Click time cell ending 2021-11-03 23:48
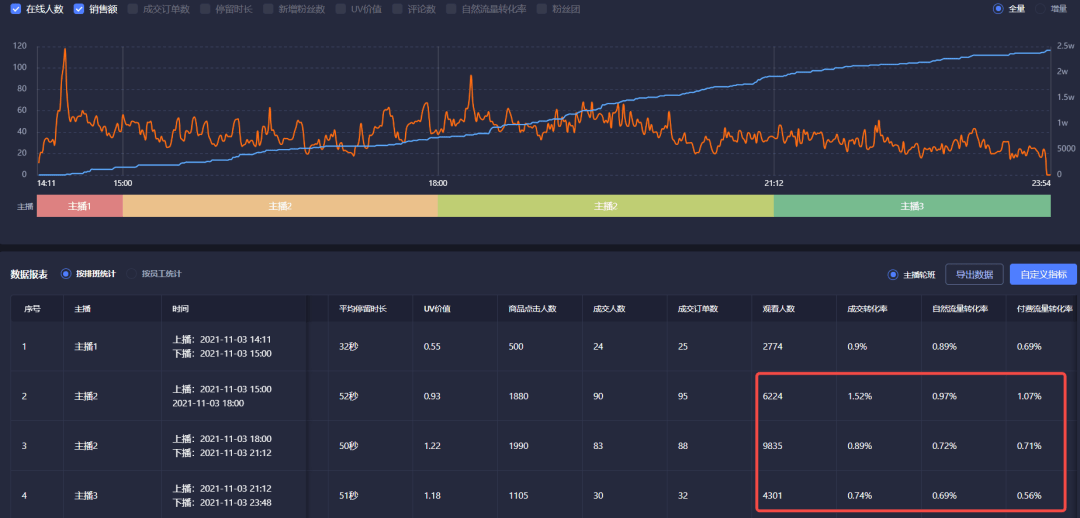 point(222,495)
